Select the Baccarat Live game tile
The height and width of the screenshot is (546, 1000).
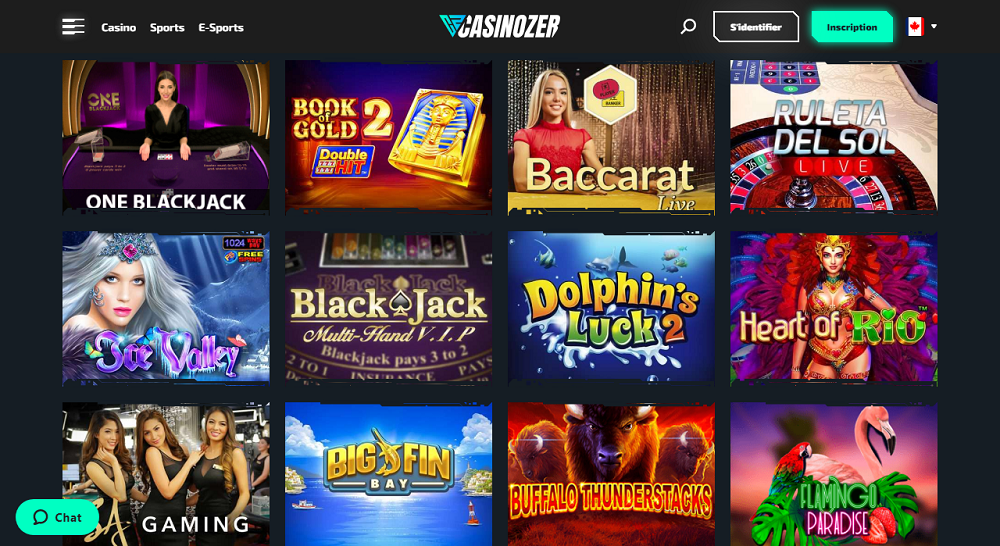(x=611, y=137)
